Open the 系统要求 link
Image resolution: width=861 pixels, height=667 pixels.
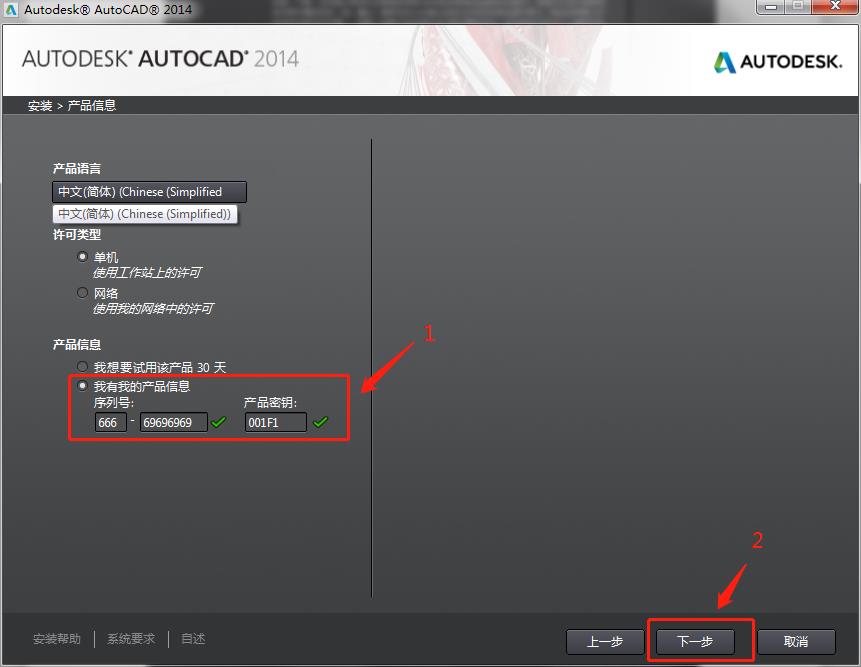point(131,639)
